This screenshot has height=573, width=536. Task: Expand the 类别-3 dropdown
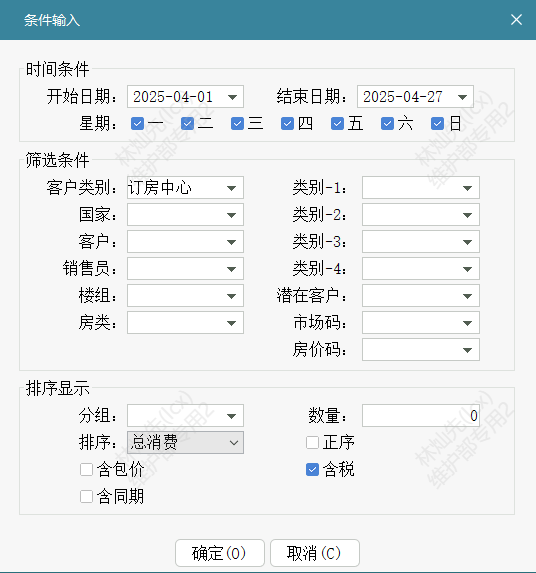467,242
